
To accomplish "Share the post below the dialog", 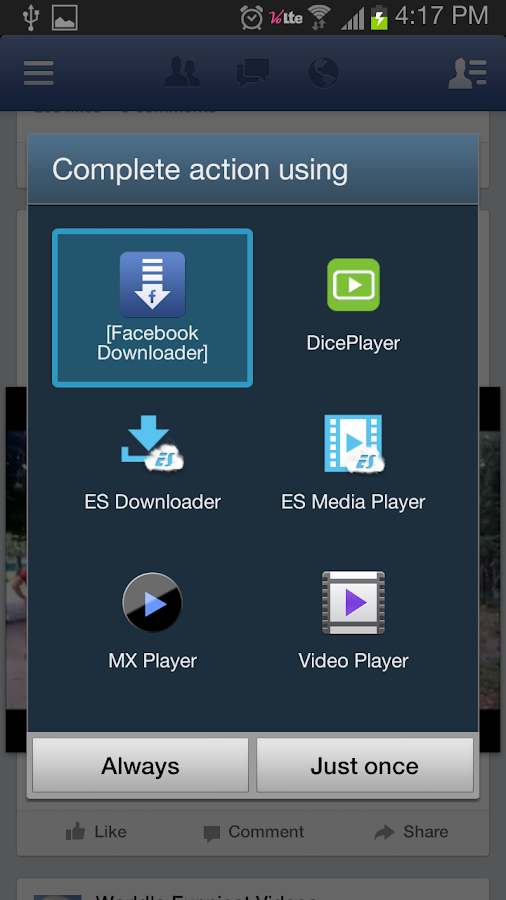I will pos(411,832).
